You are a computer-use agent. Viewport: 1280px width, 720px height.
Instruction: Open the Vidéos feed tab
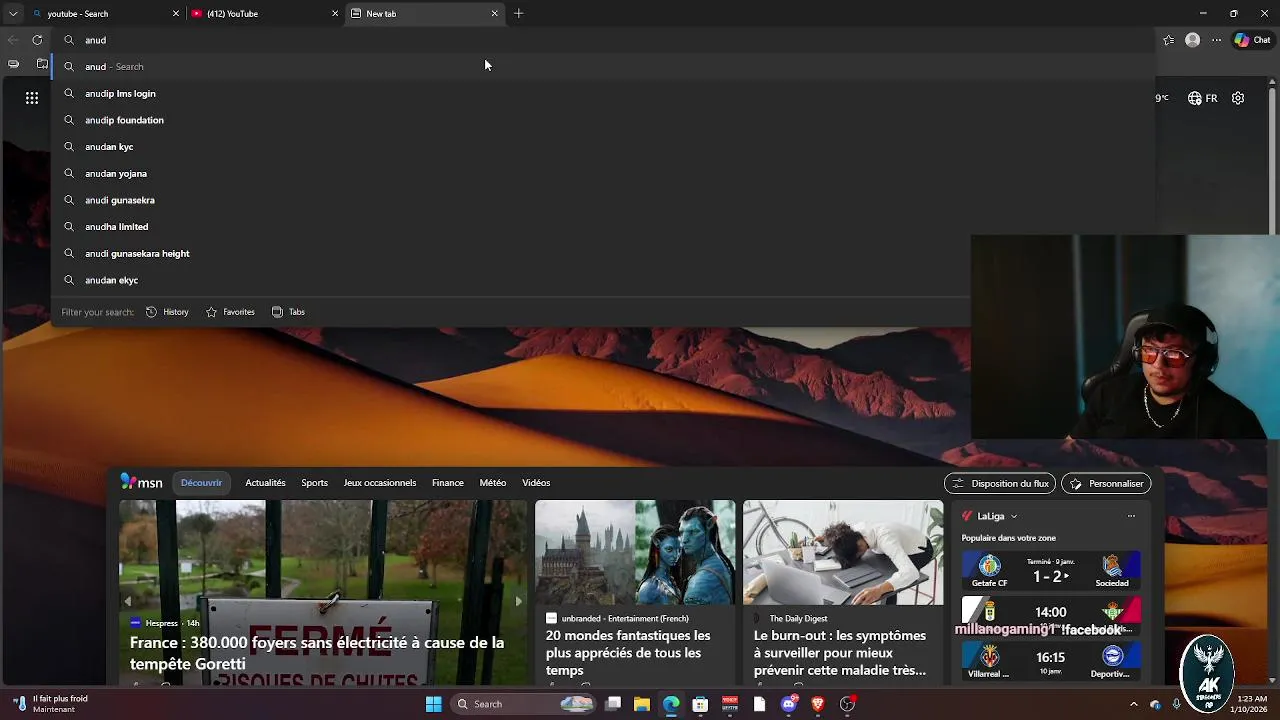(536, 483)
